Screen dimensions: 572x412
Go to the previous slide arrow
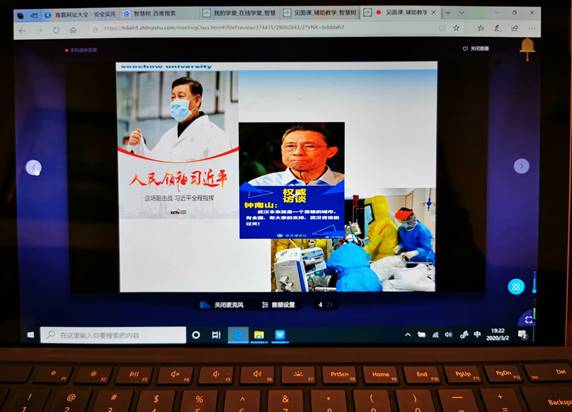coord(34,168)
